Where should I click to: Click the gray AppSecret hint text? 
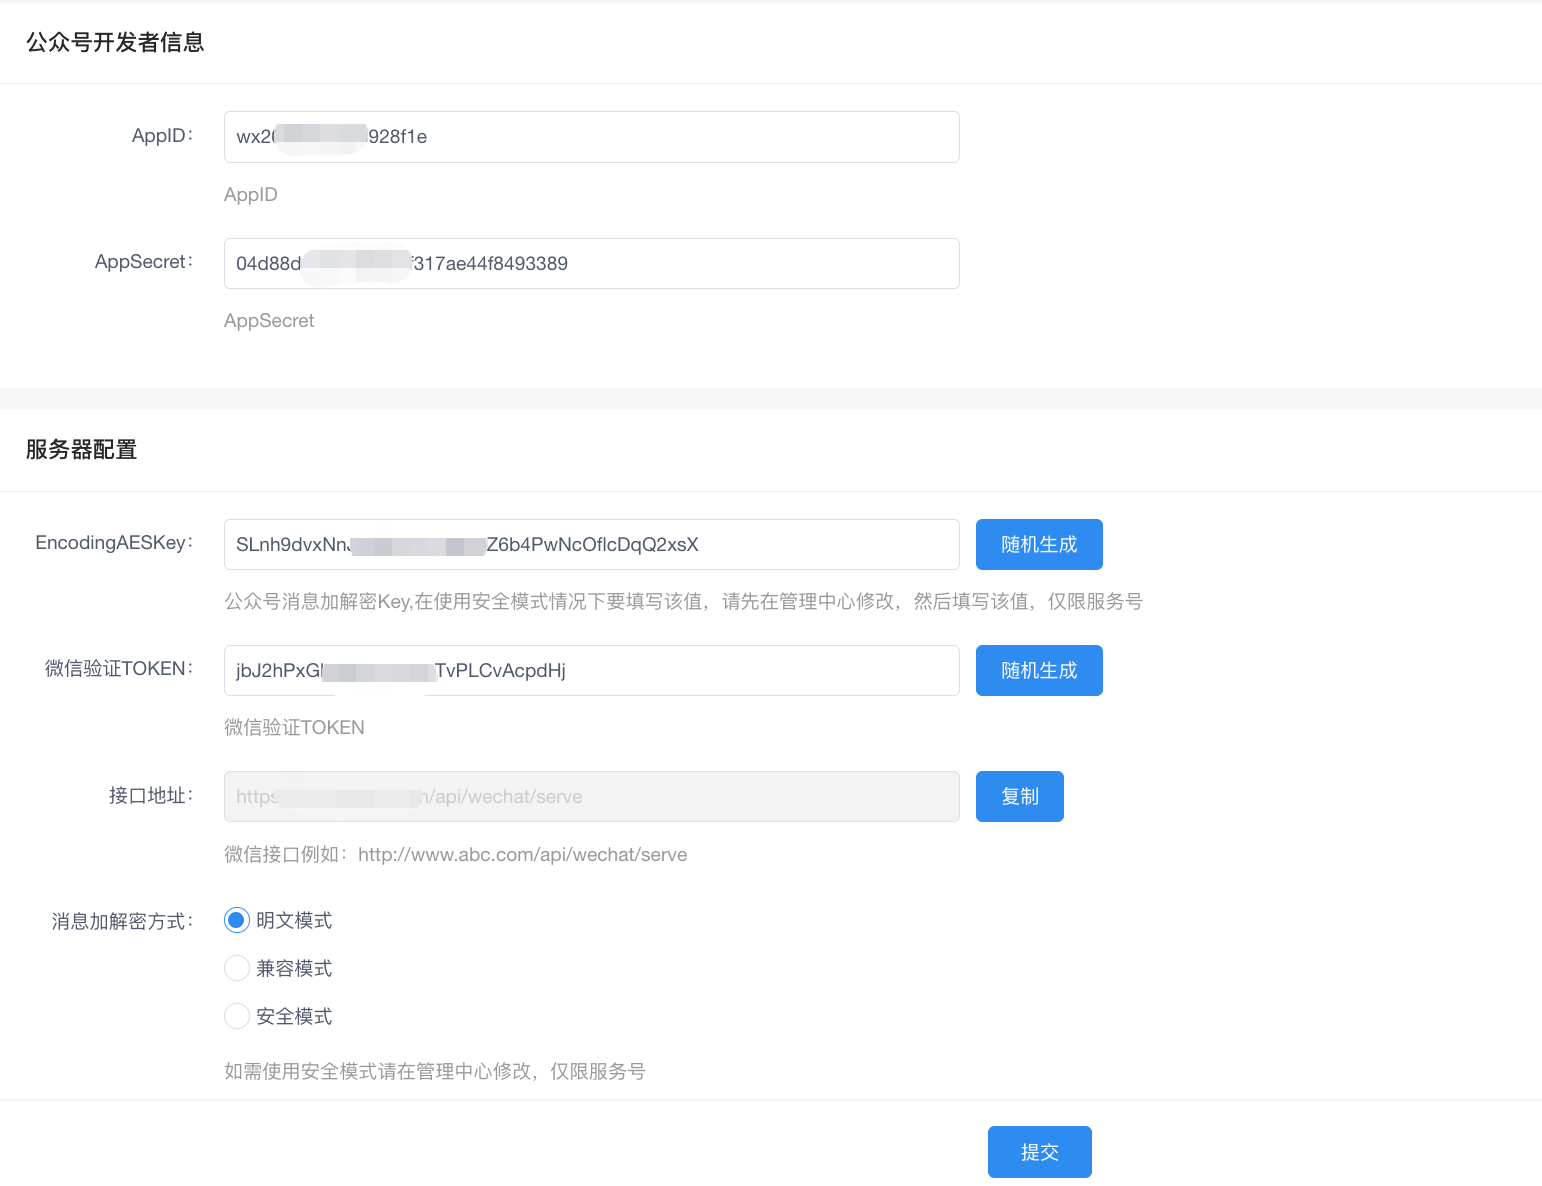pyautogui.click(x=269, y=320)
